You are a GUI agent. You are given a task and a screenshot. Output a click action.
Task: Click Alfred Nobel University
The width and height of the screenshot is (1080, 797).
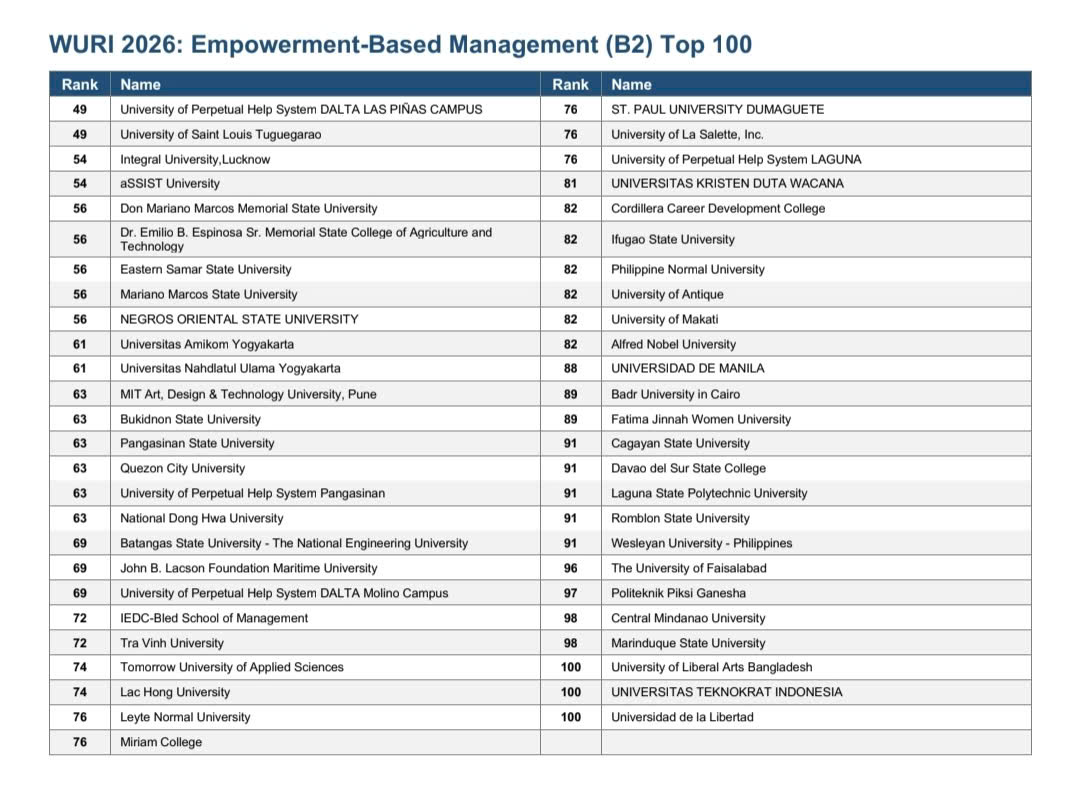point(674,344)
